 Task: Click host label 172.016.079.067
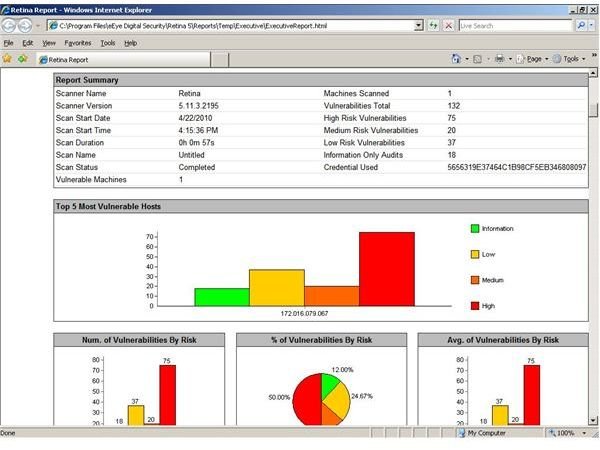[x=304, y=313]
